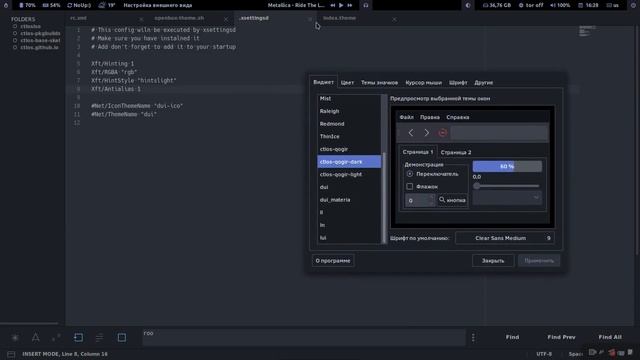Image resolution: width=640 pixels, height=360 pixels.
Task: Click the Закрыть button
Action: (493, 261)
